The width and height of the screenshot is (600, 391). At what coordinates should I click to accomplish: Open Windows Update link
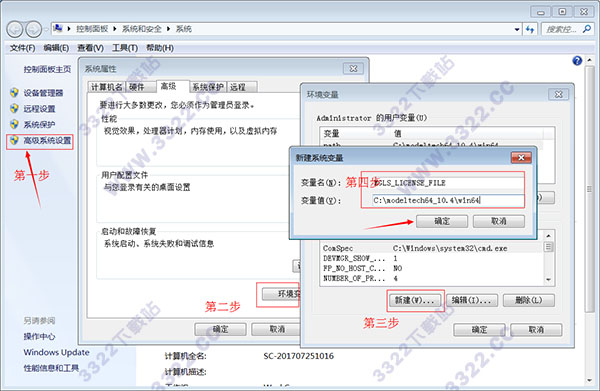coord(56,352)
